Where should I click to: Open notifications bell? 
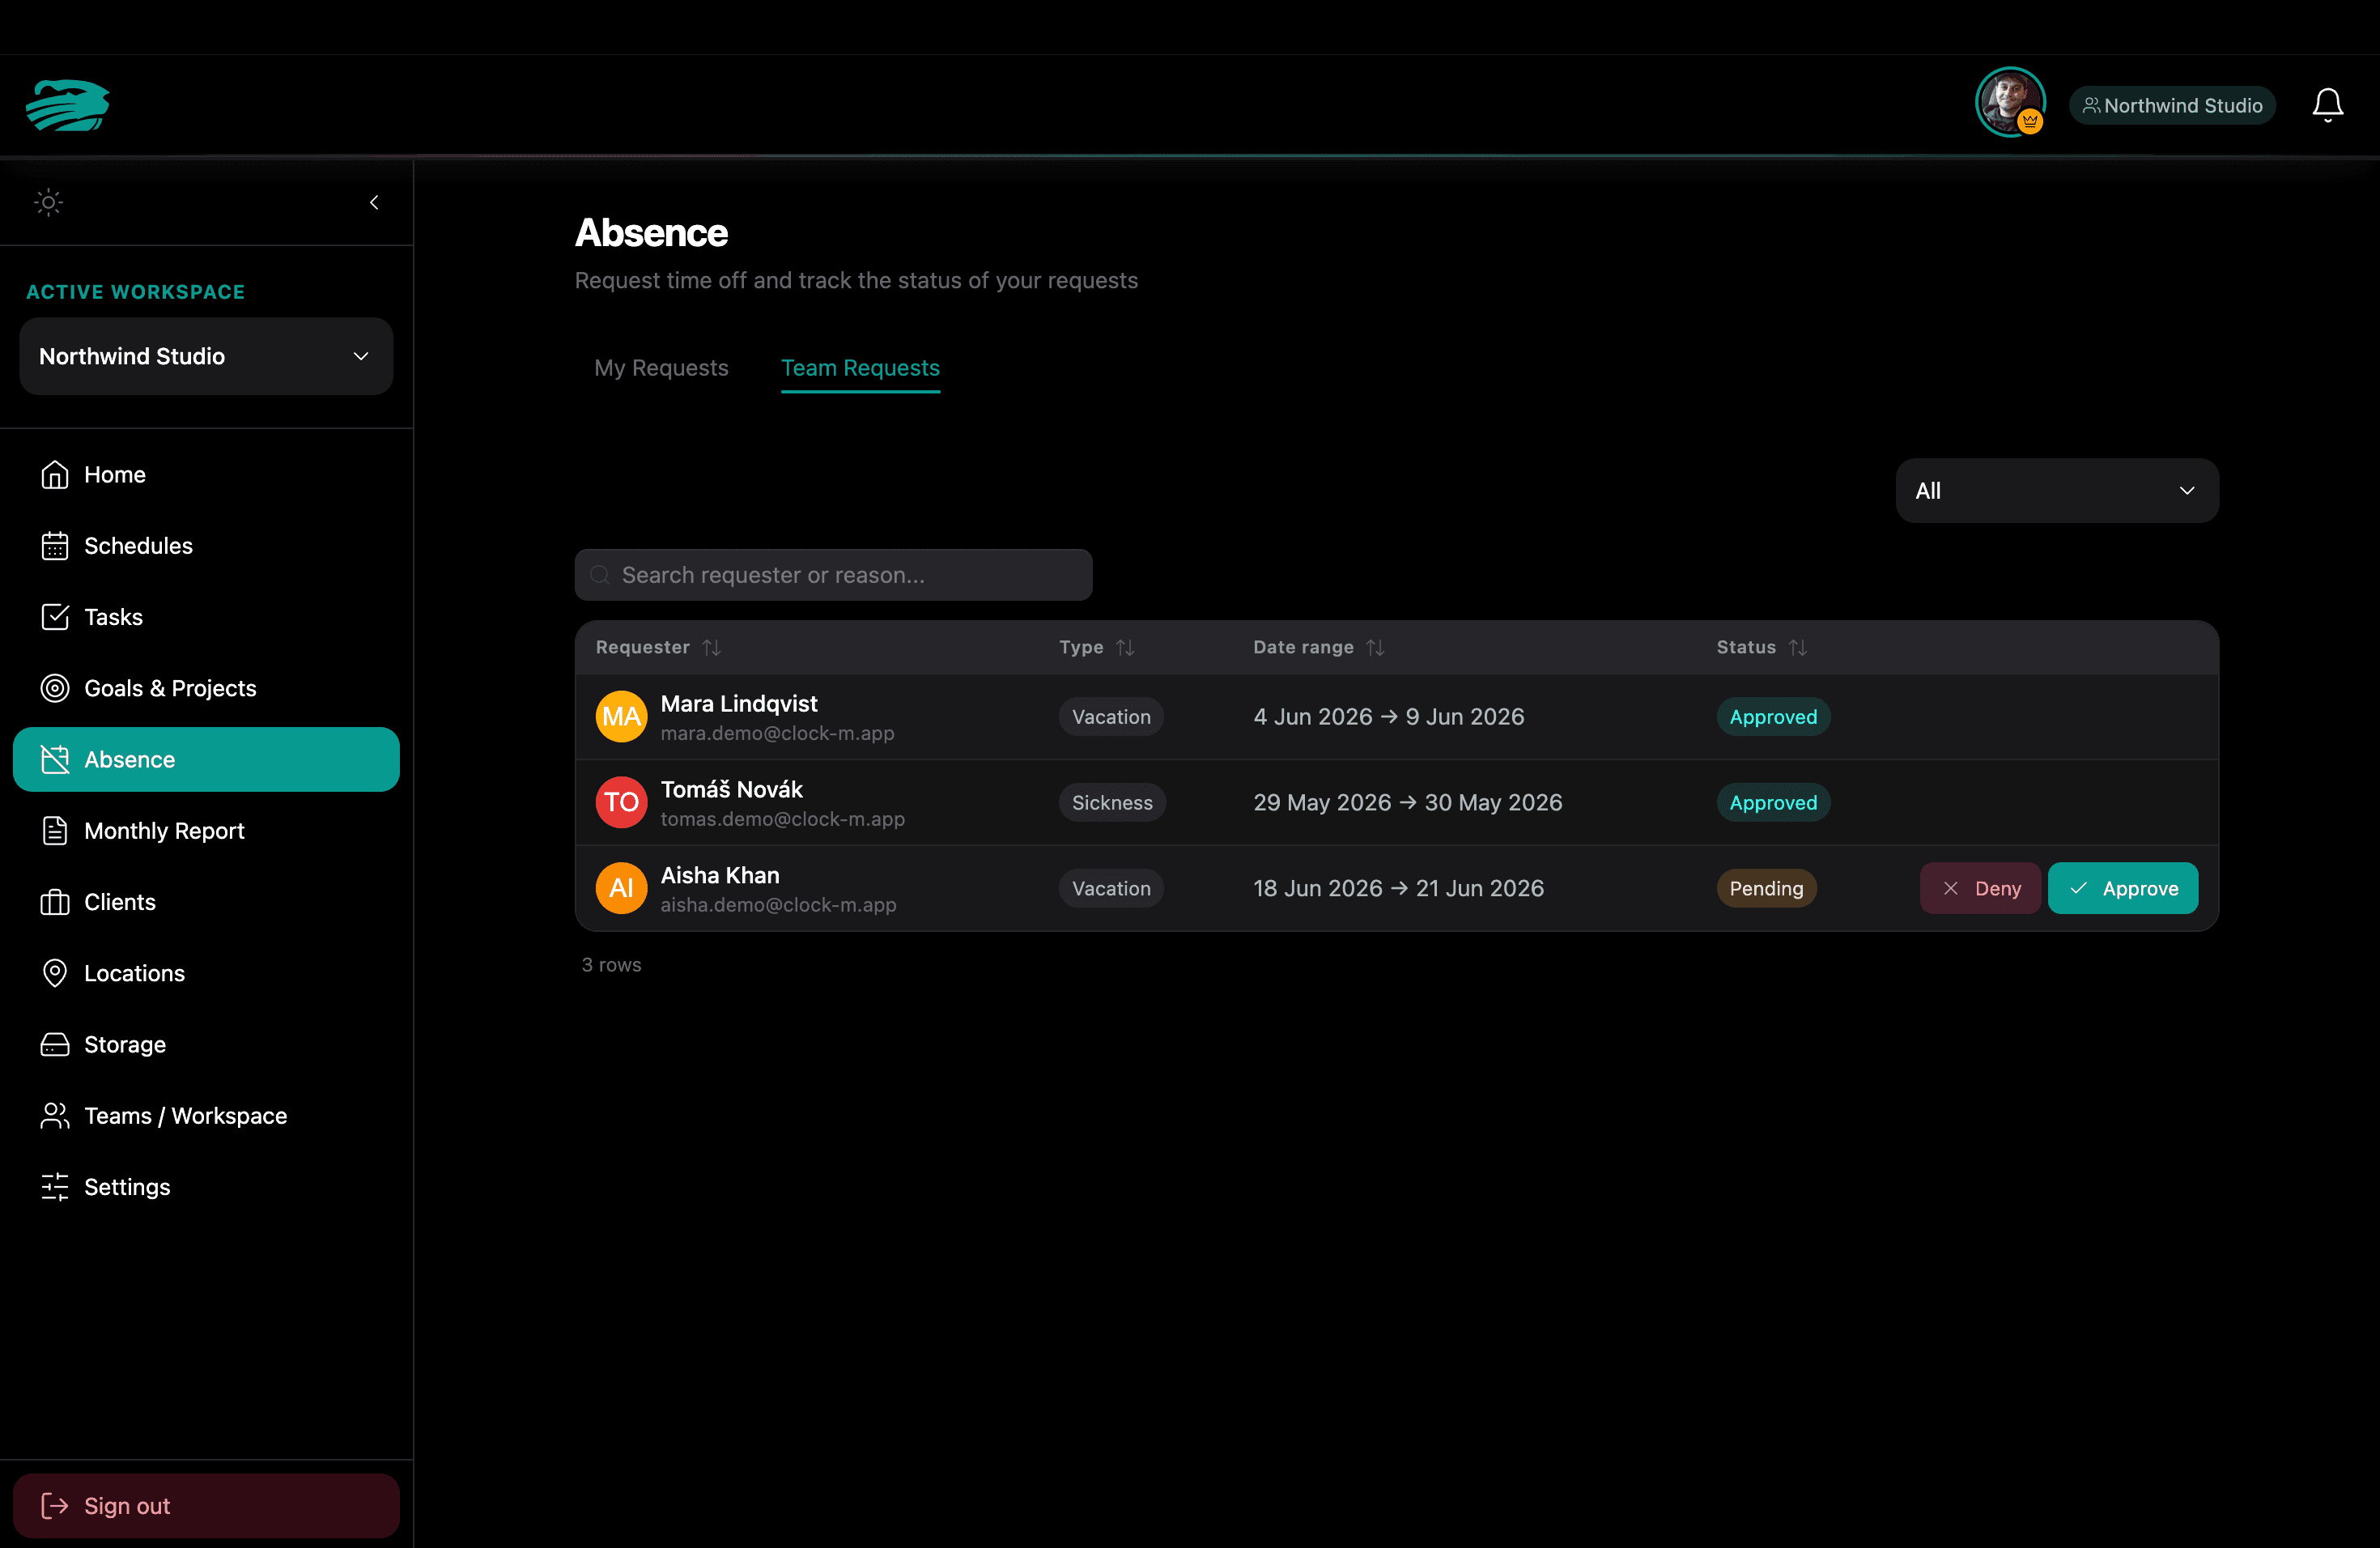click(2327, 105)
